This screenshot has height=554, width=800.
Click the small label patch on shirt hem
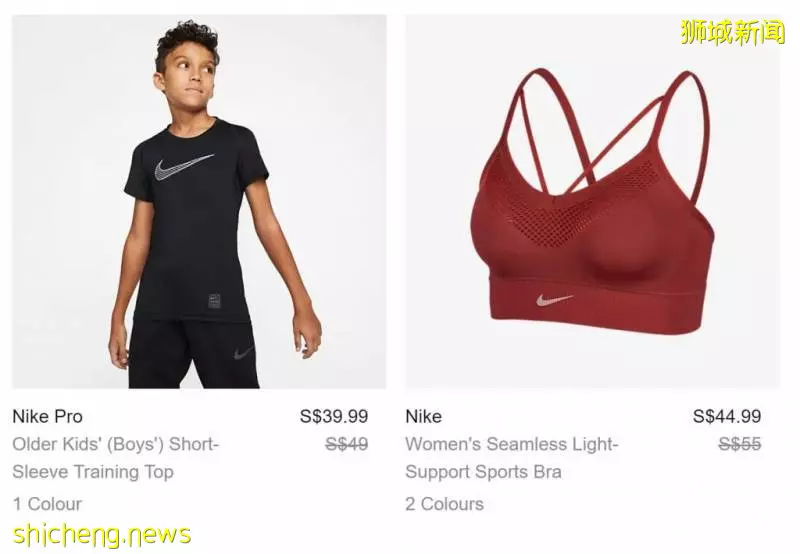214,301
